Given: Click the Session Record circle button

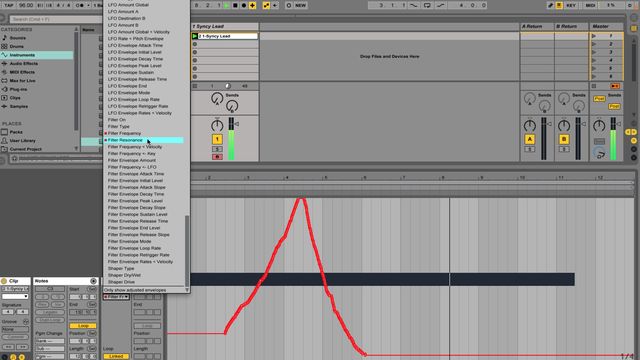Looking at the screenshot, I should [289, 5].
